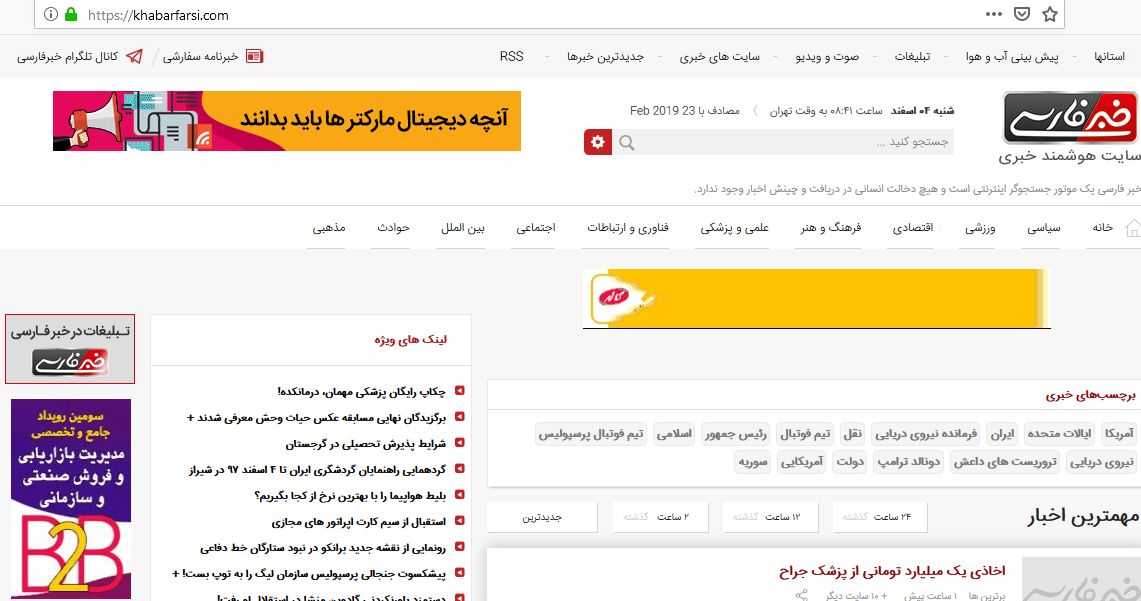
Task: Toggle the دونالد ترامپ tag filter
Action: tap(907, 462)
